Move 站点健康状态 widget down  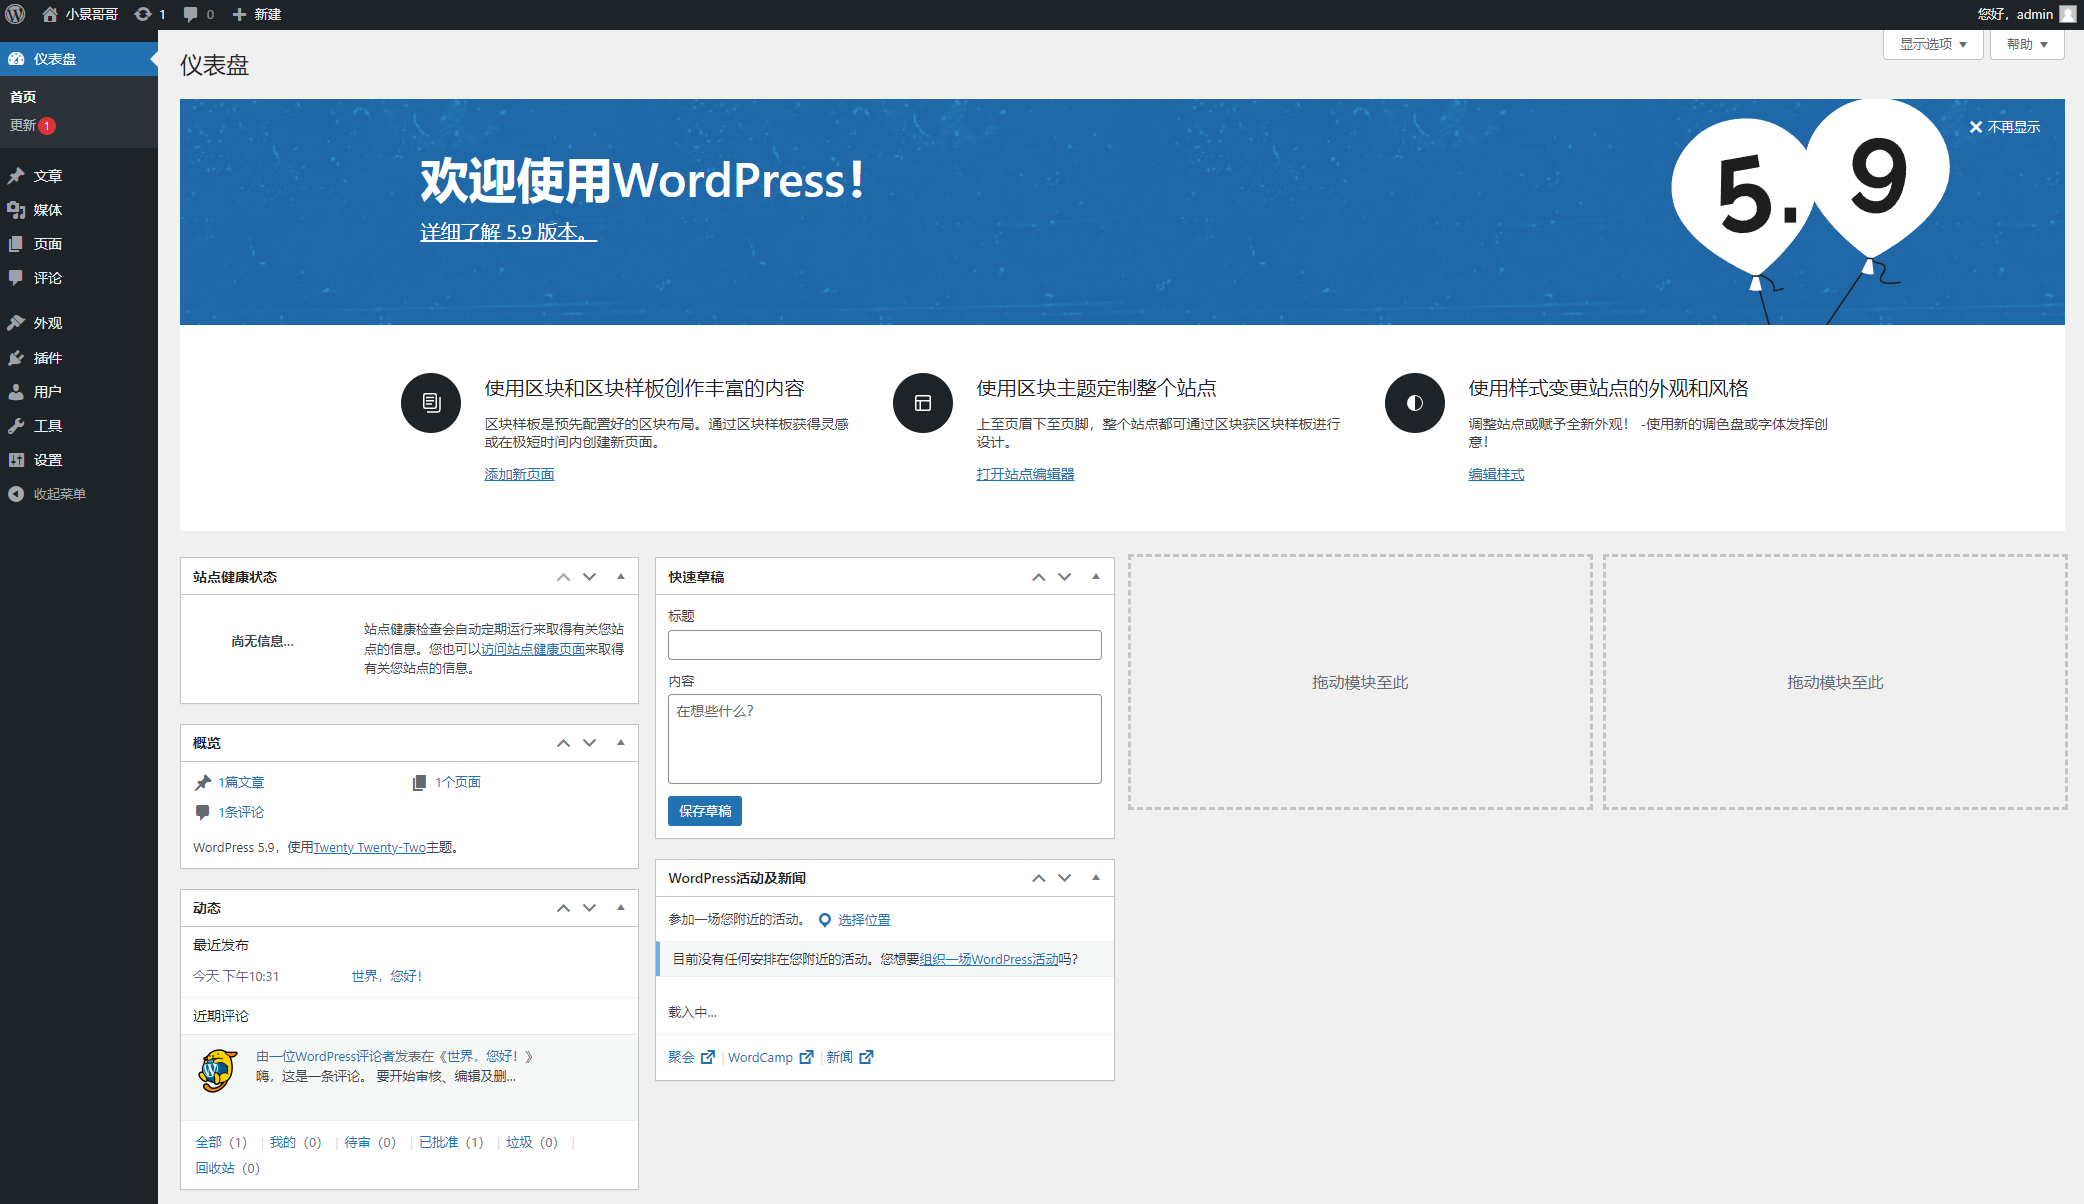pos(589,577)
